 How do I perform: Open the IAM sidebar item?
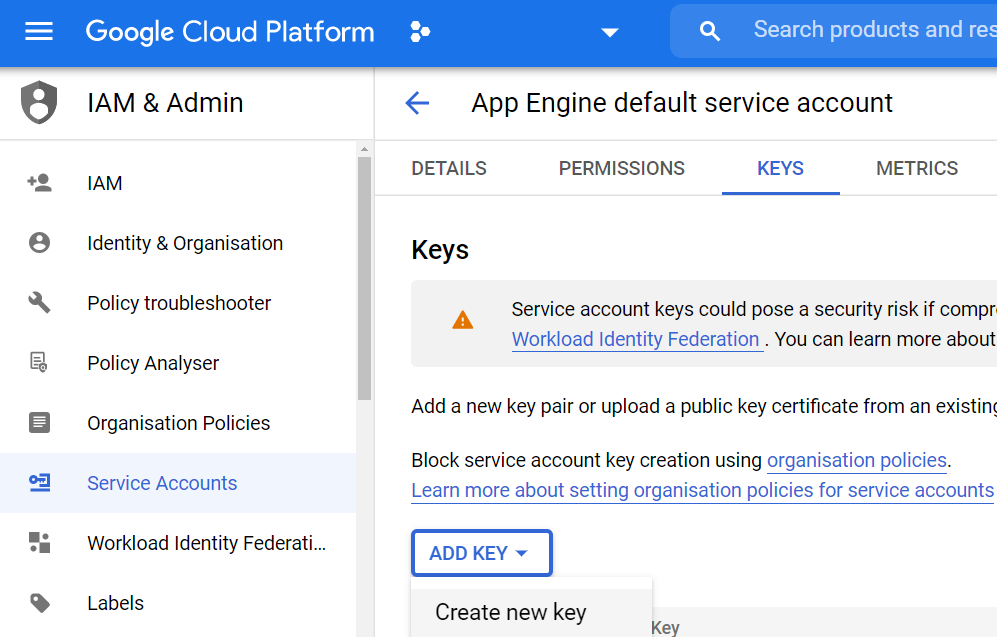[x=178, y=183]
